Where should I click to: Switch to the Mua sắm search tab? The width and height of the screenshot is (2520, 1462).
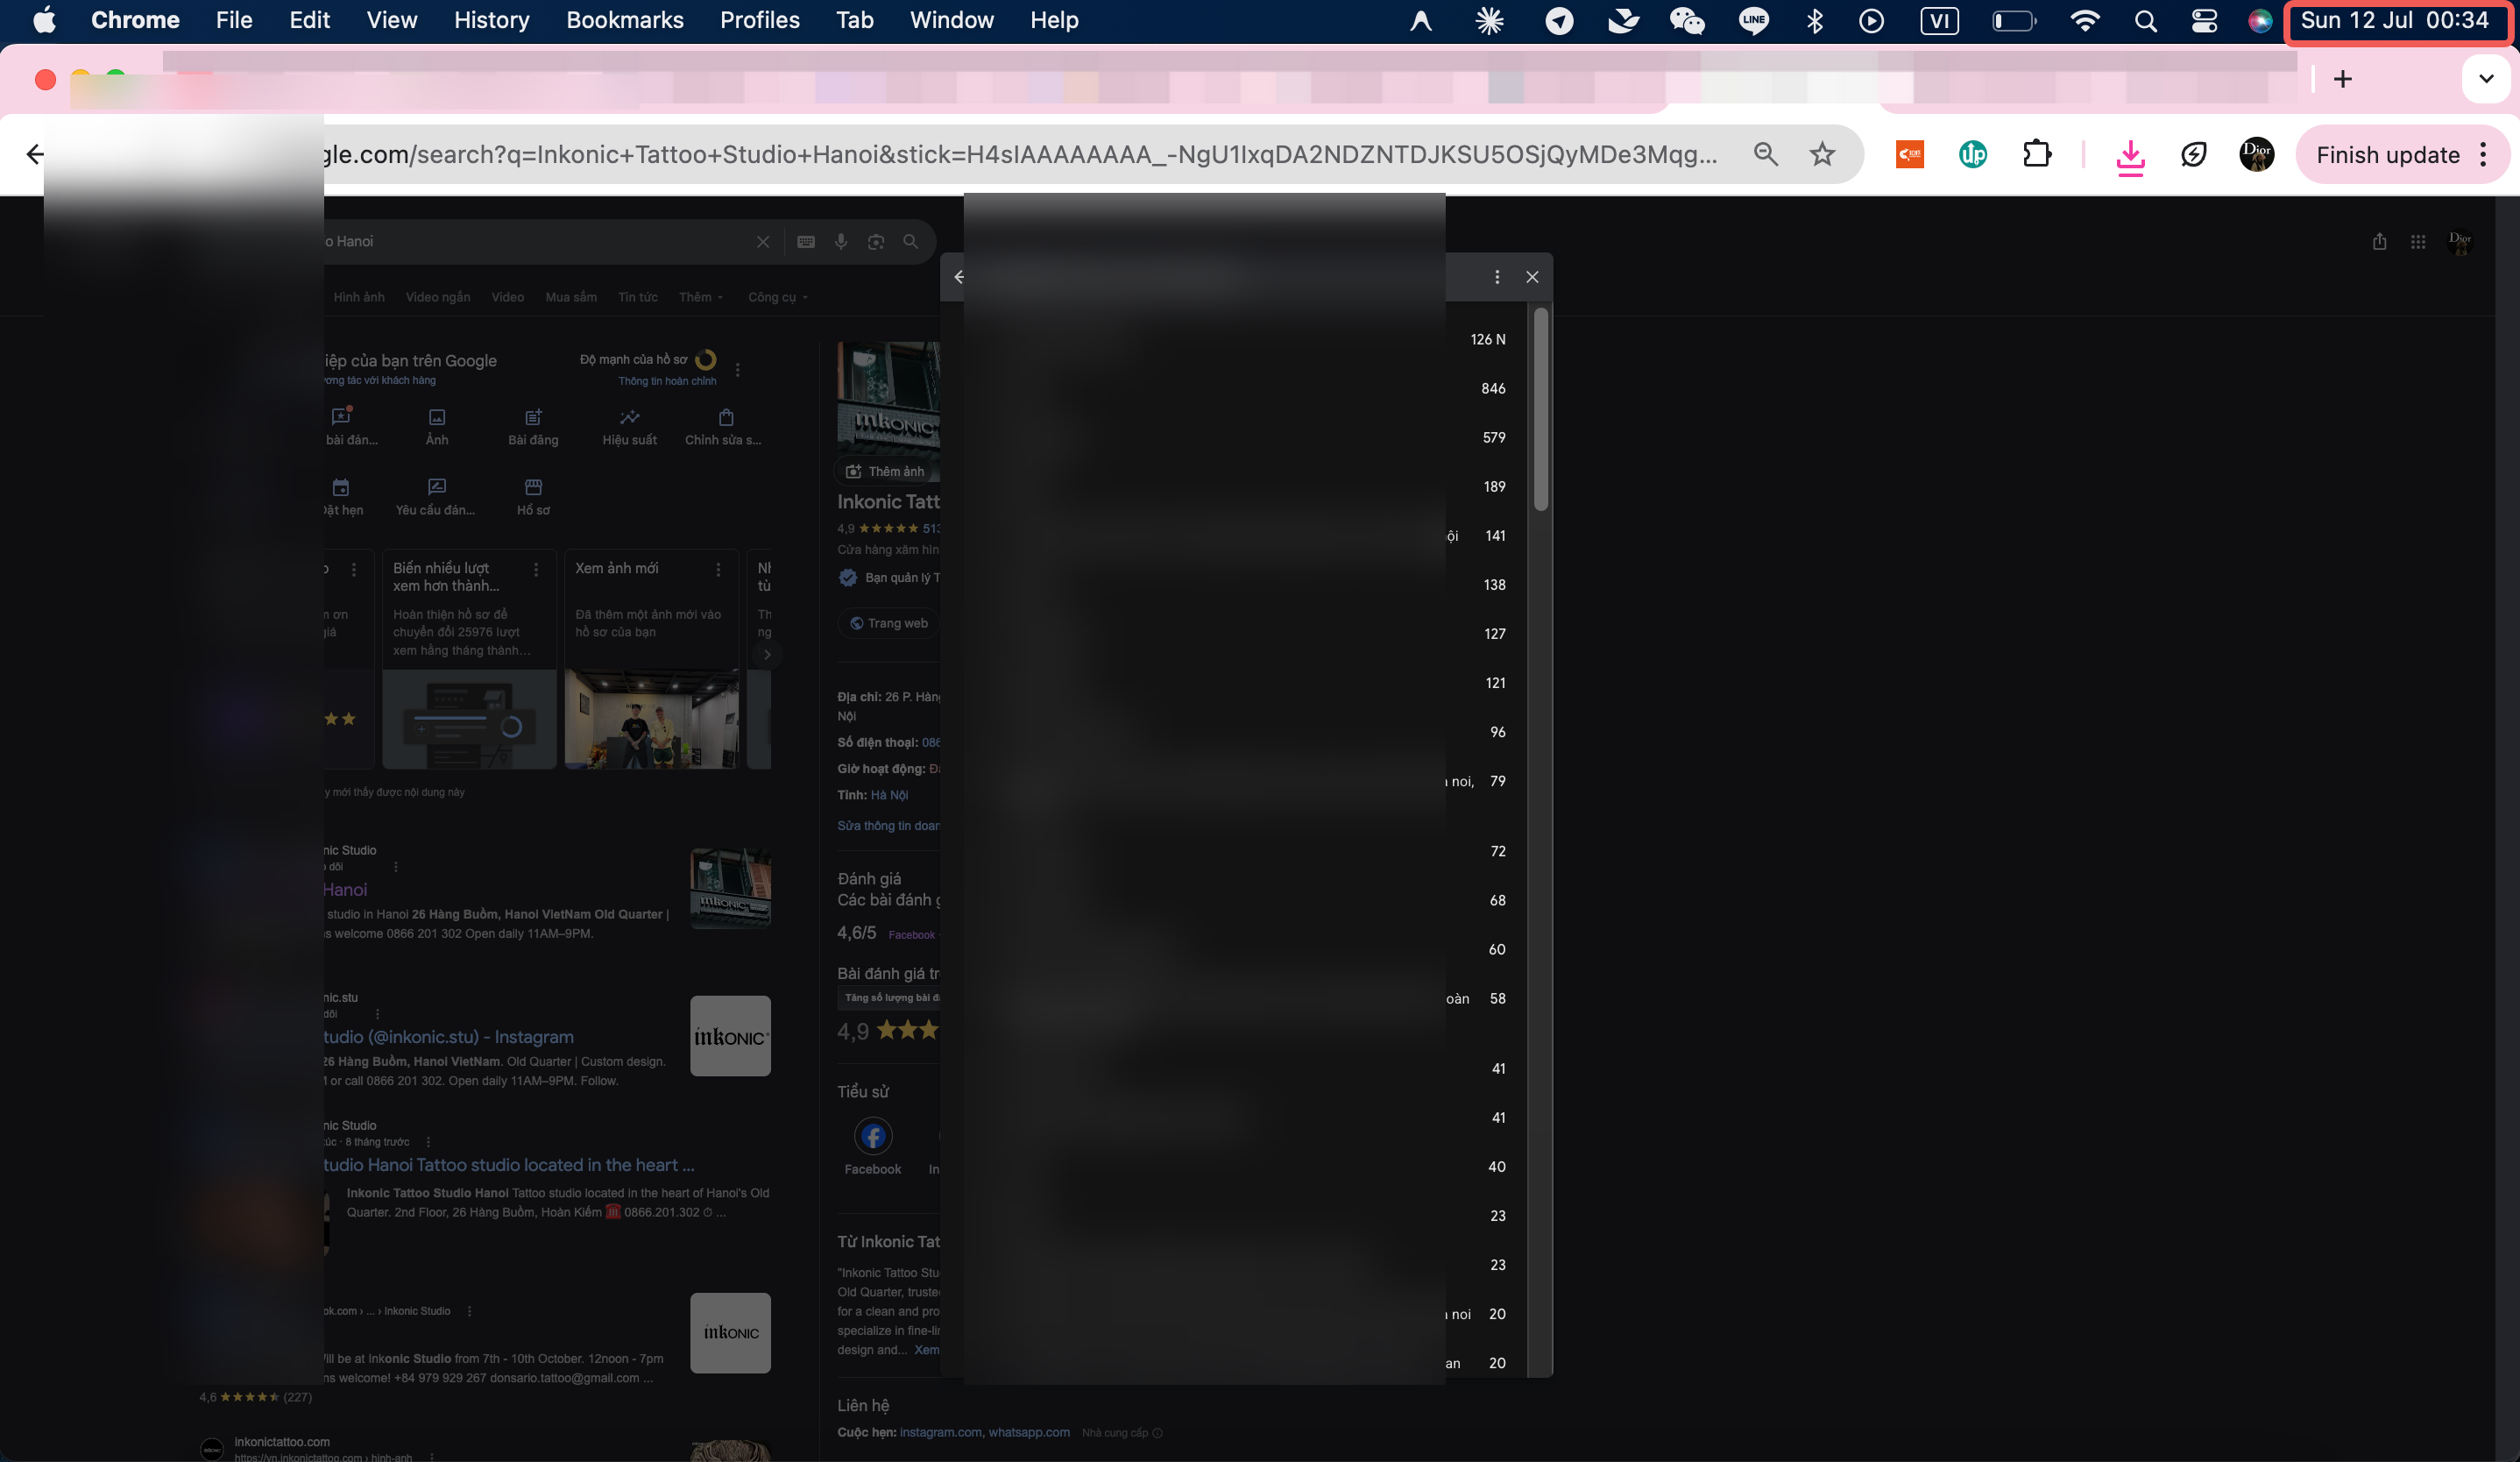pos(571,297)
